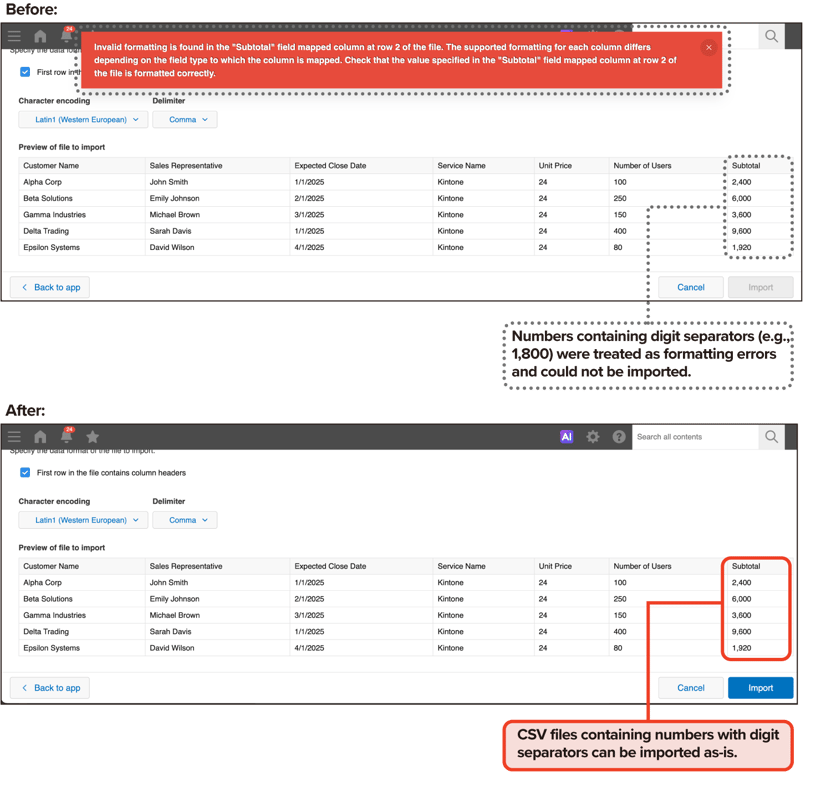826x787 pixels.
Task: Open notifications bell in the After header
Action: coord(66,437)
